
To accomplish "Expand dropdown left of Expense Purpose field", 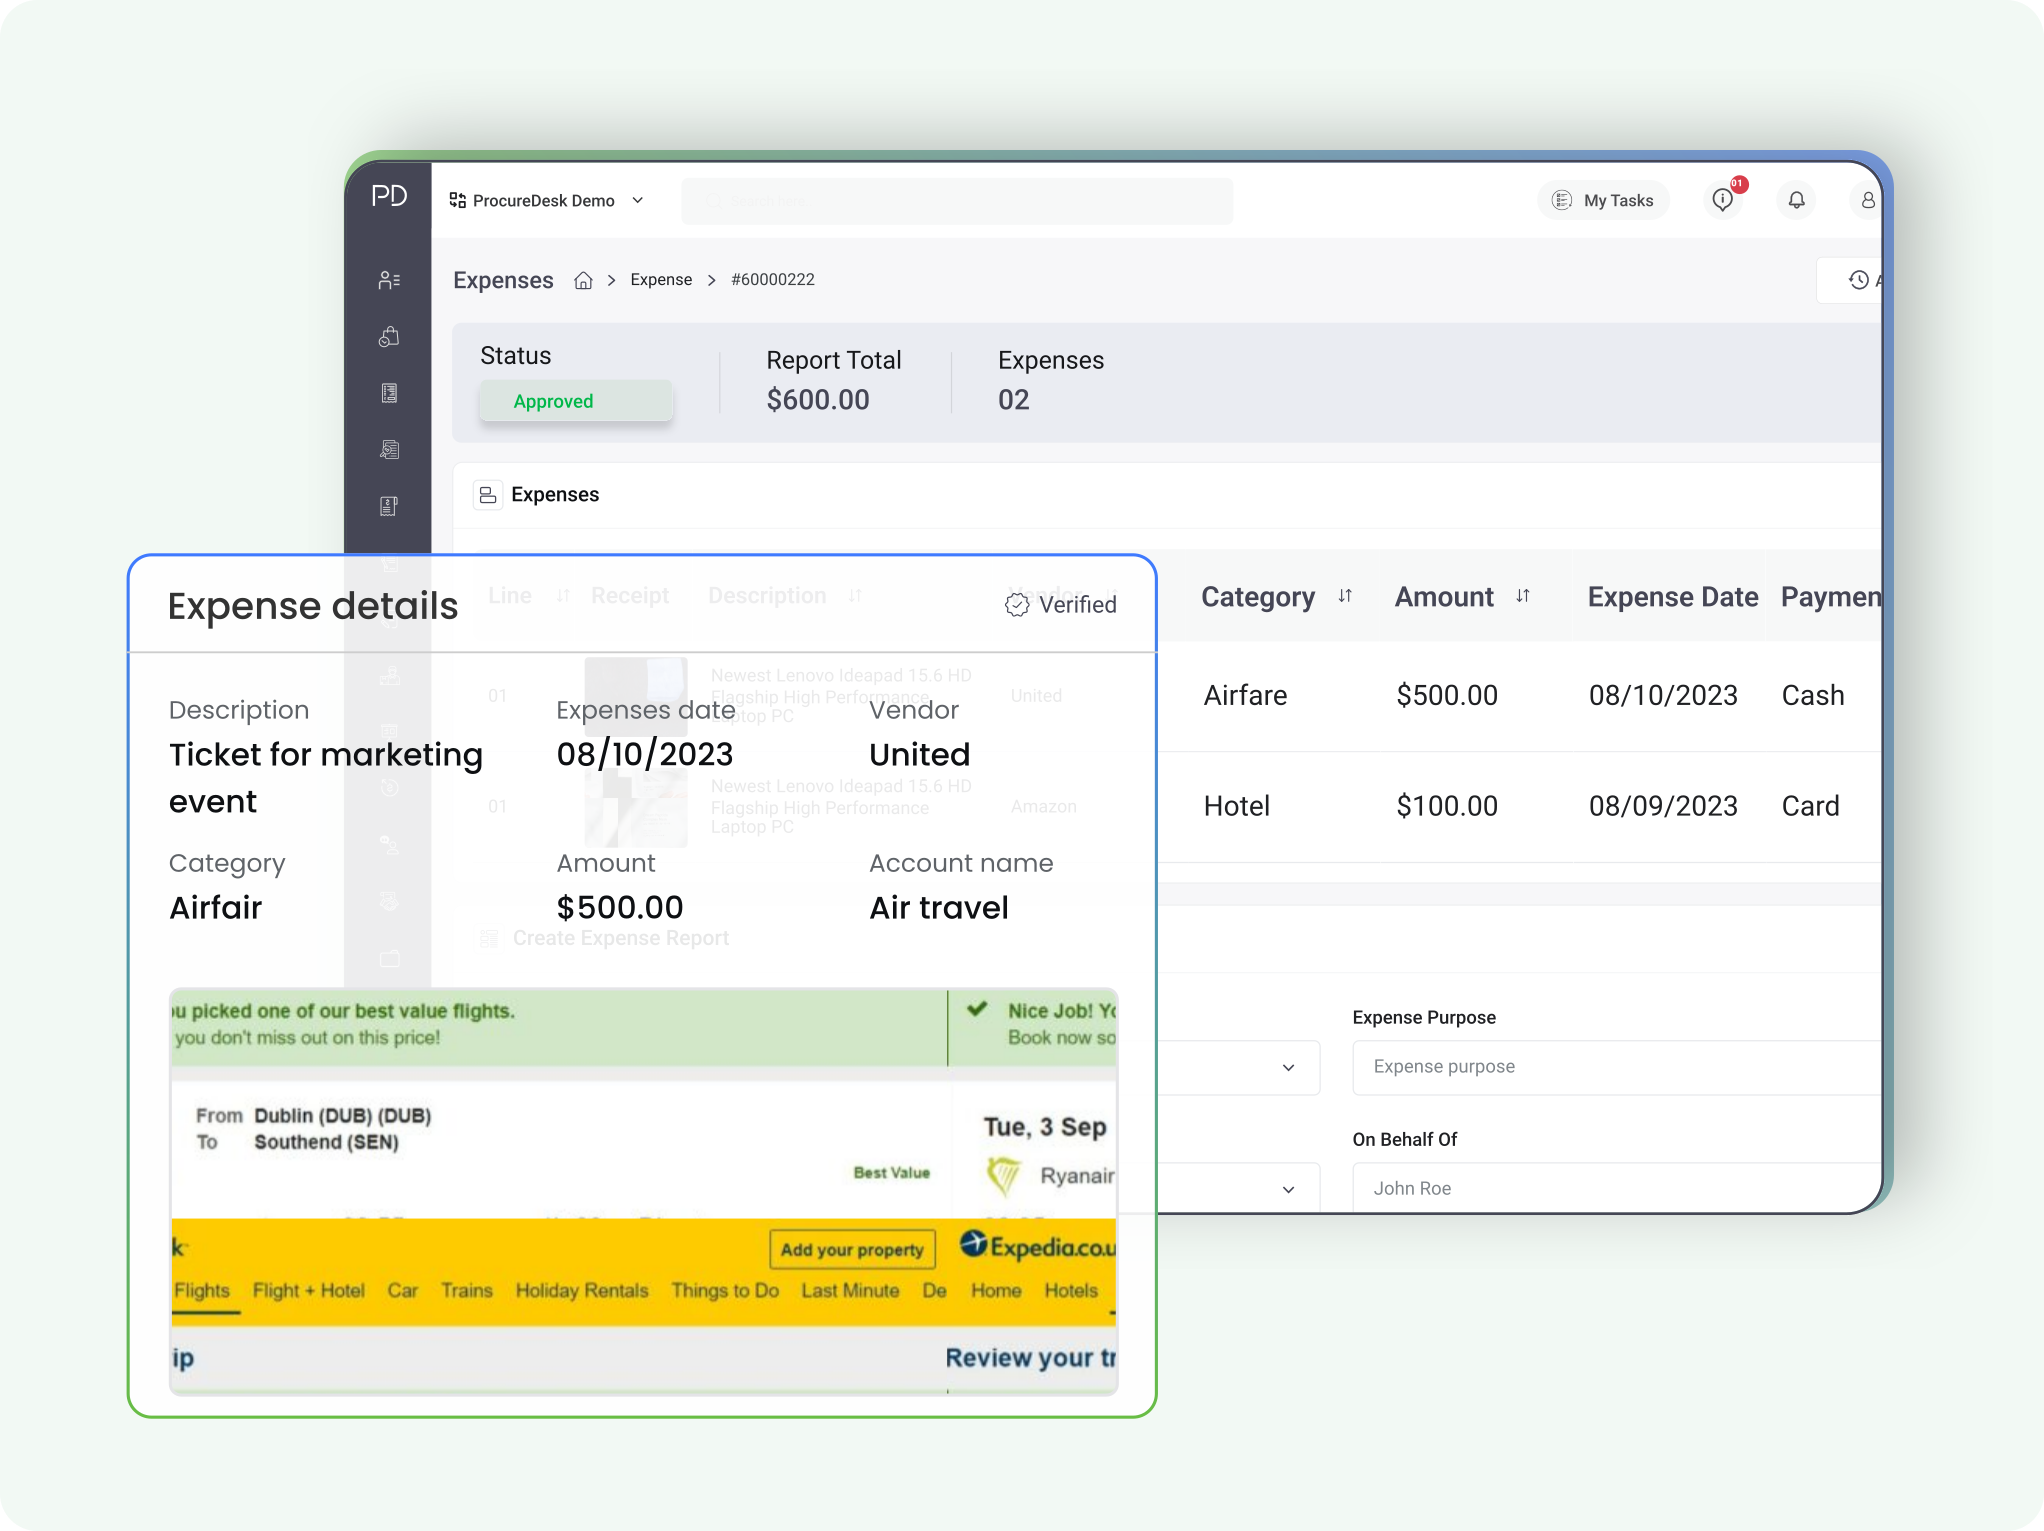I will [1288, 1068].
